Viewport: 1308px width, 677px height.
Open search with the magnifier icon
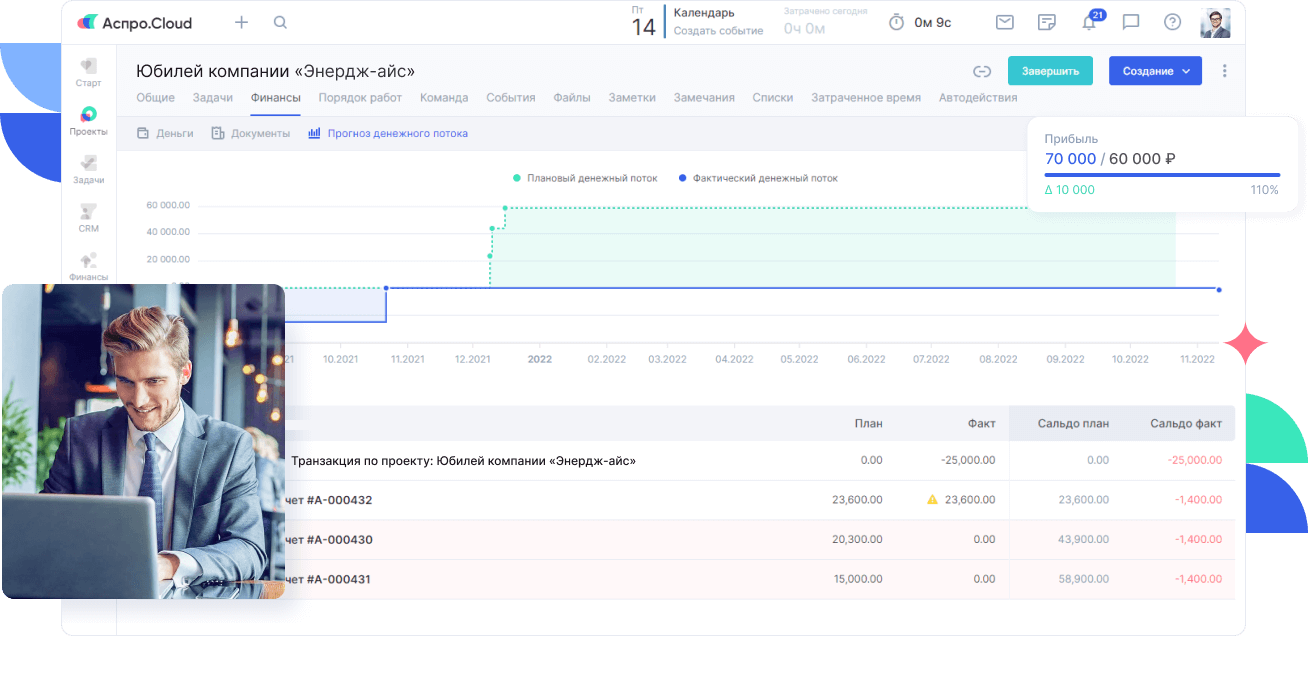click(x=280, y=22)
